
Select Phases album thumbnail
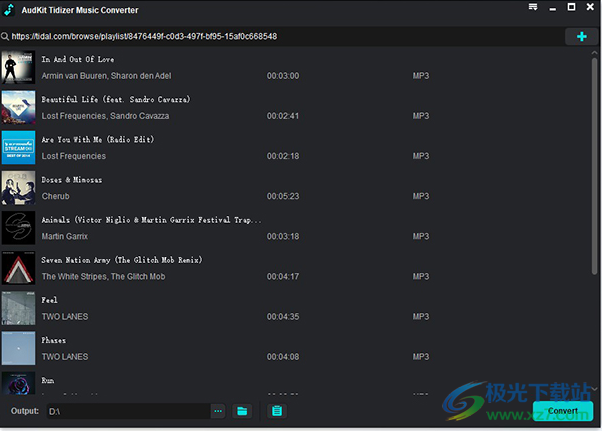(18, 348)
